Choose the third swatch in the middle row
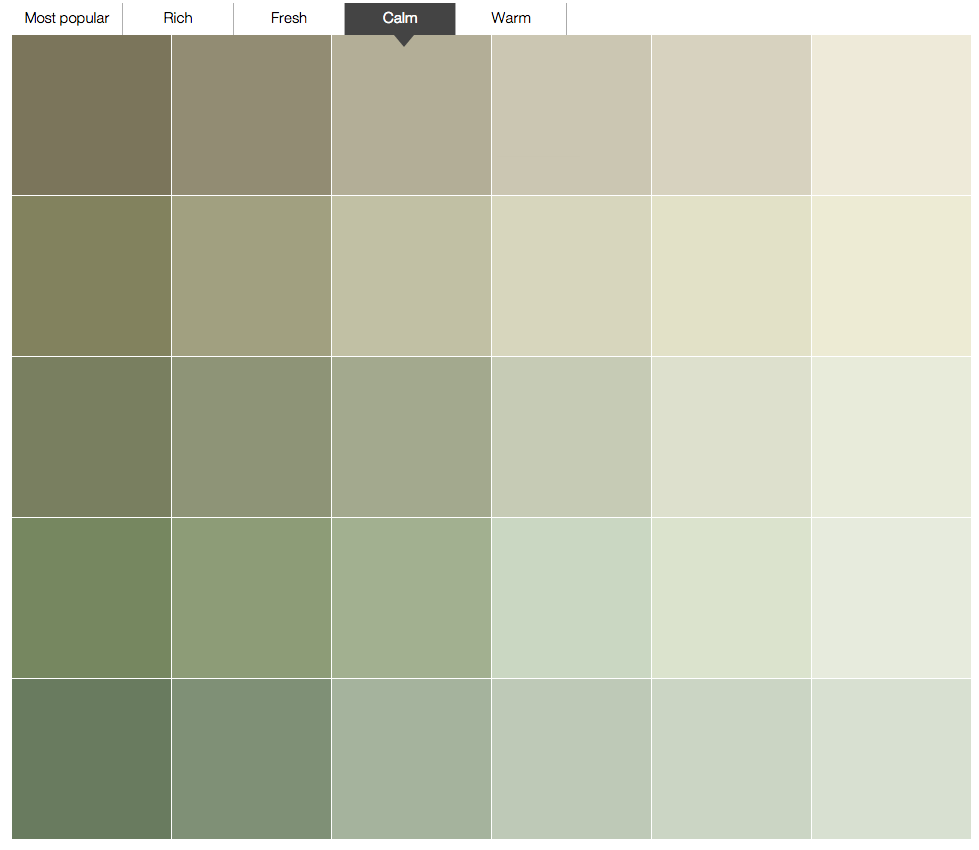 pos(411,437)
